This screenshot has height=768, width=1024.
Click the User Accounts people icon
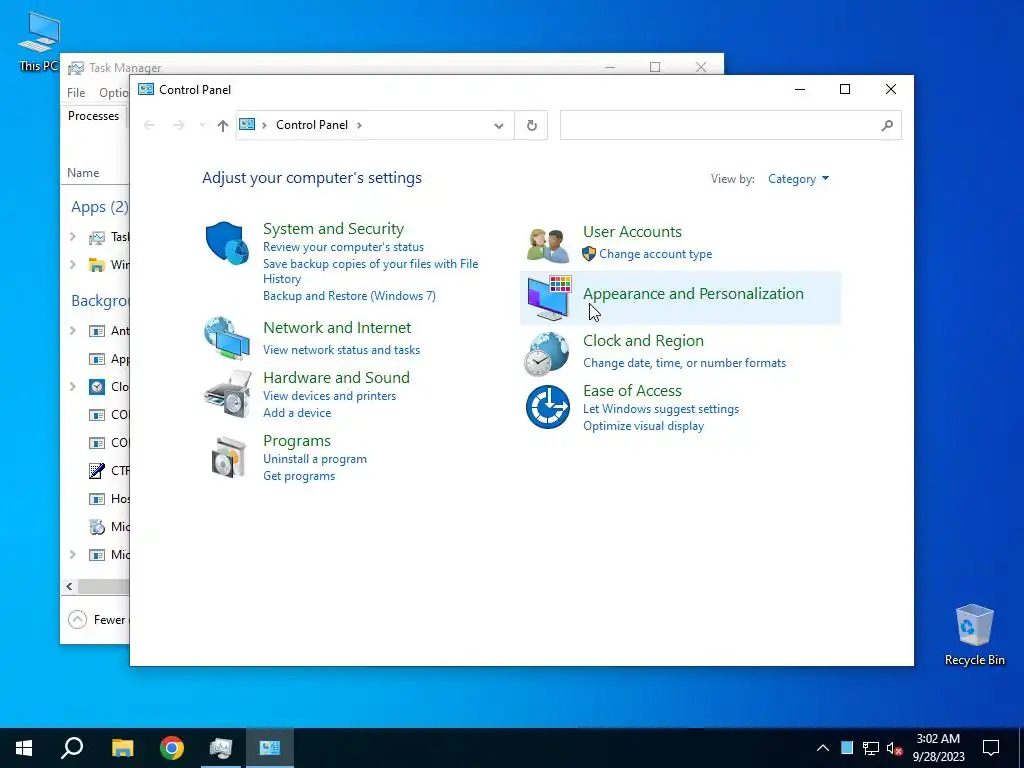tap(547, 245)
